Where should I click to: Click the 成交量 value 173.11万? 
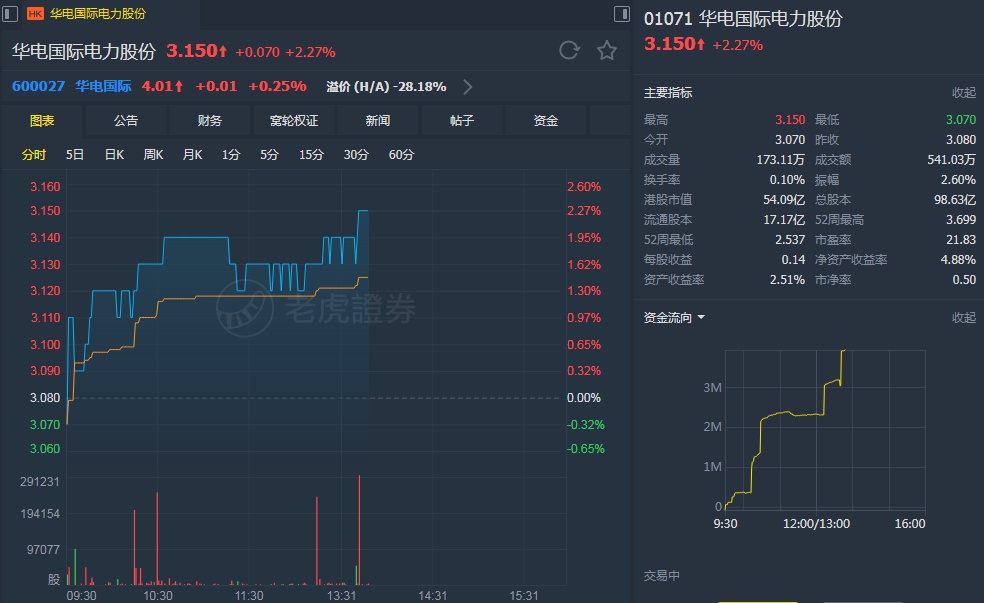(x=781, y=159)
